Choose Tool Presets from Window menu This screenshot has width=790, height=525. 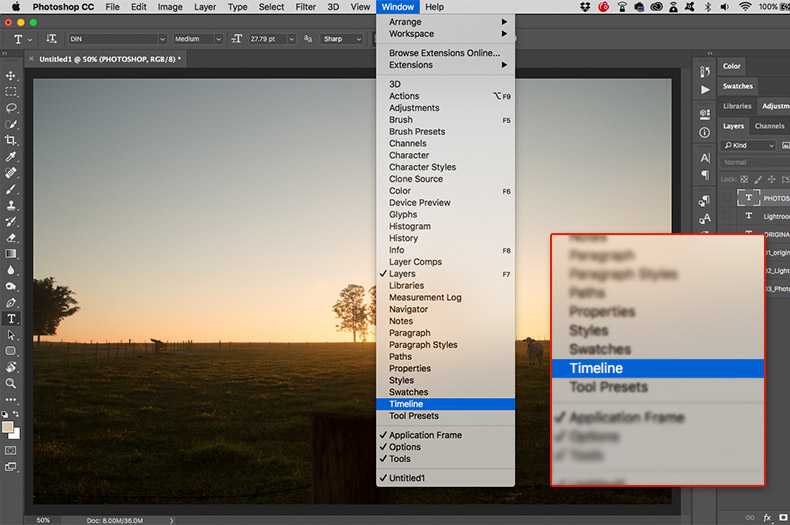click(x=445, y=416)
